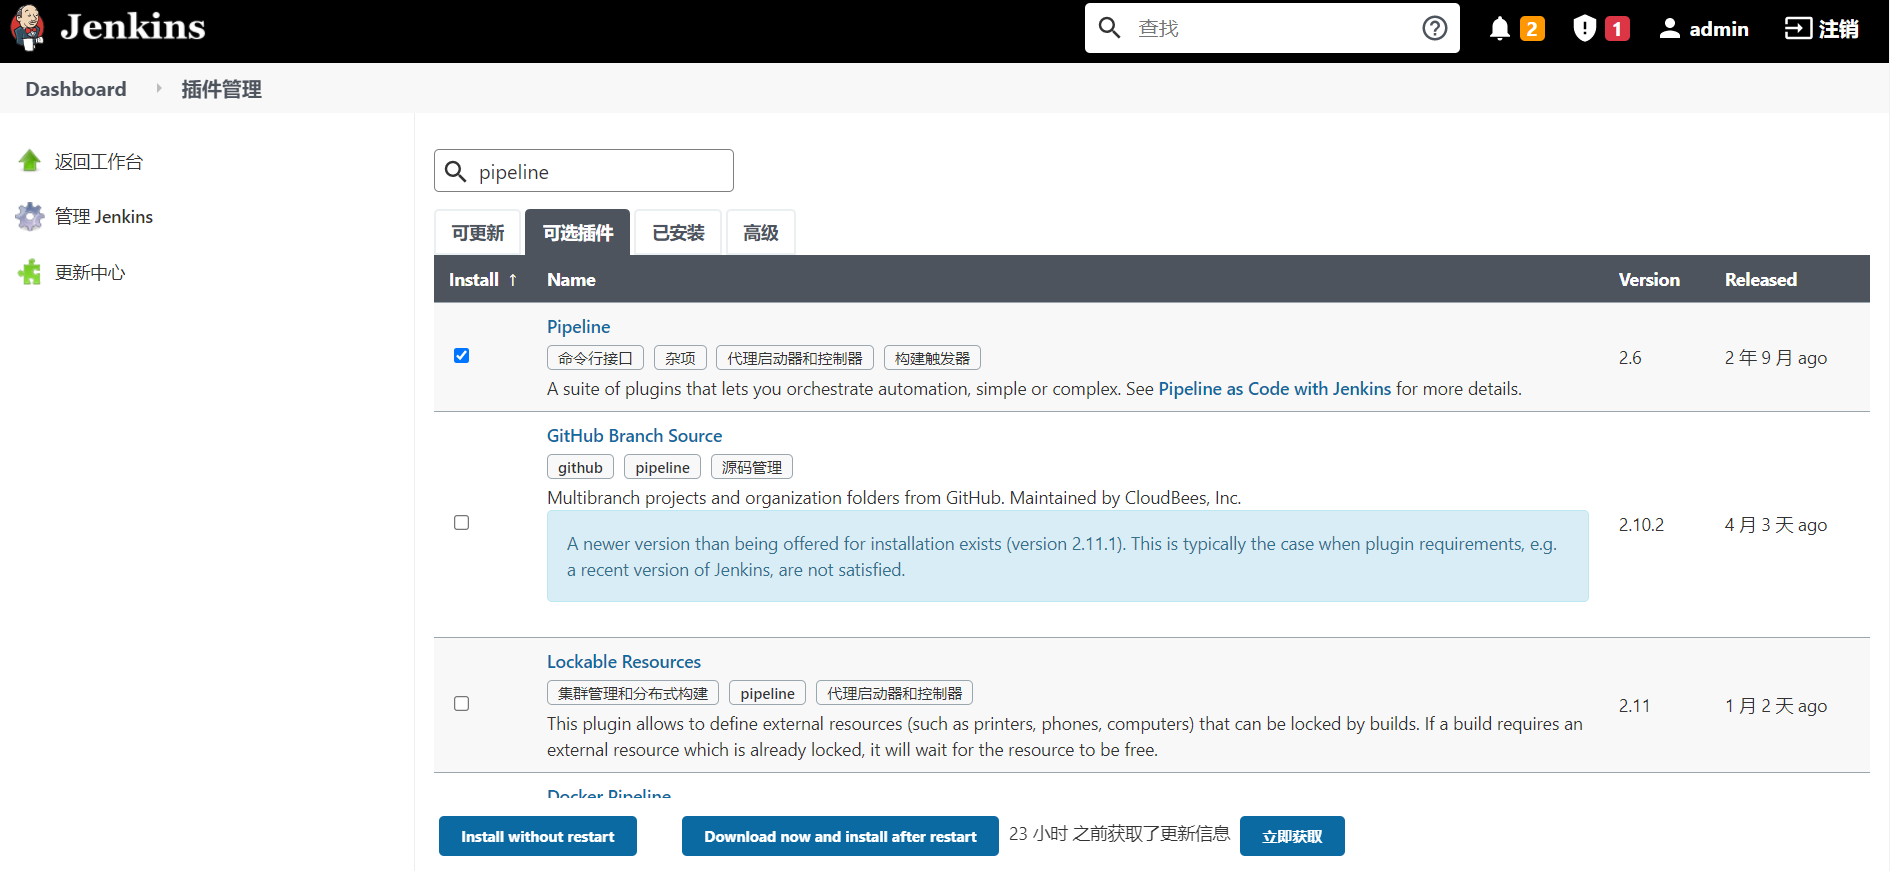Open the shield security warnings icon
The width and height of the screenshot is (1890, 871).
pyautogui.click(x=1584, y=28)
